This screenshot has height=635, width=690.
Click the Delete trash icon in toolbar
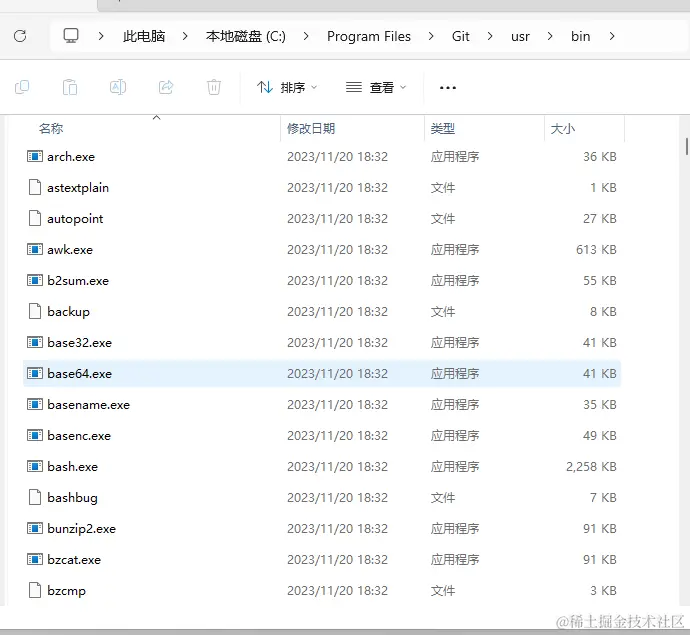pos(214,87)
